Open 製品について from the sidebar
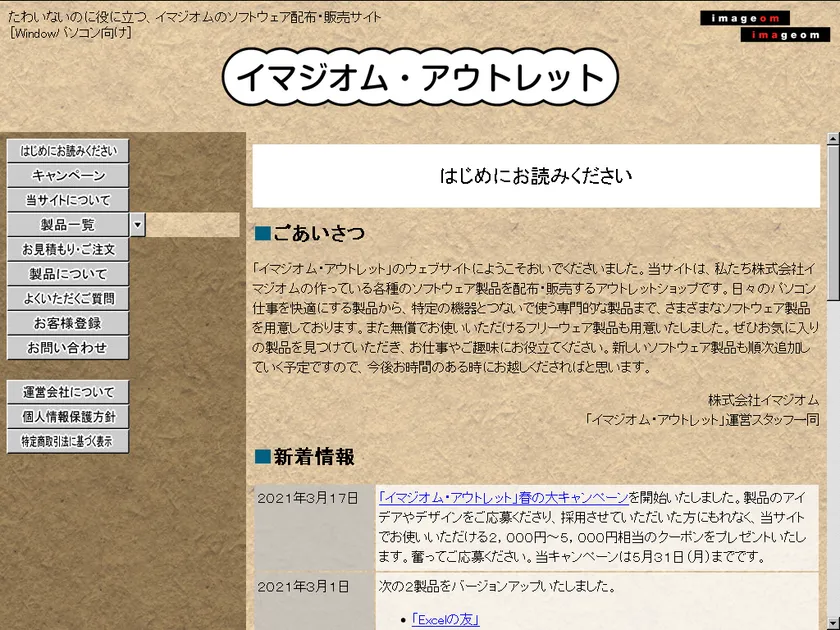Viewport: 840px width, 630px height. pos(68,274)
